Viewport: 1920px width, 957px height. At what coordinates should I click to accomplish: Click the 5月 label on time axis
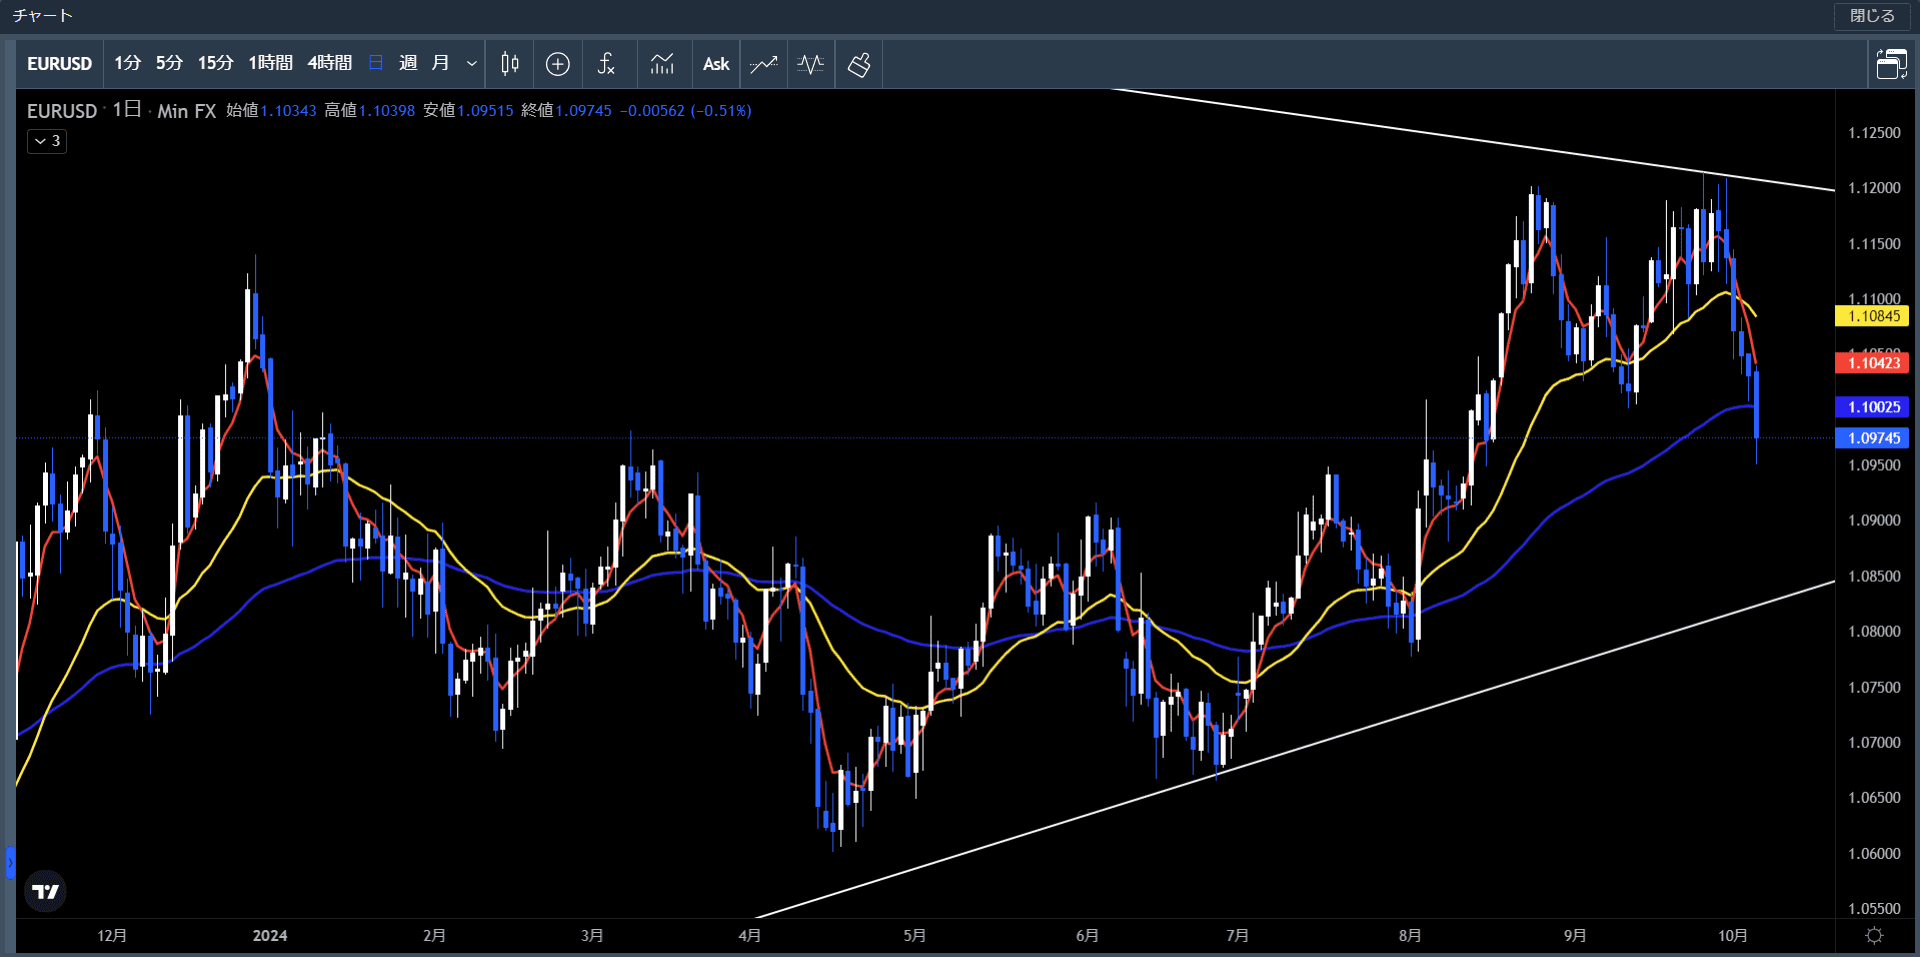pos(914,936)
